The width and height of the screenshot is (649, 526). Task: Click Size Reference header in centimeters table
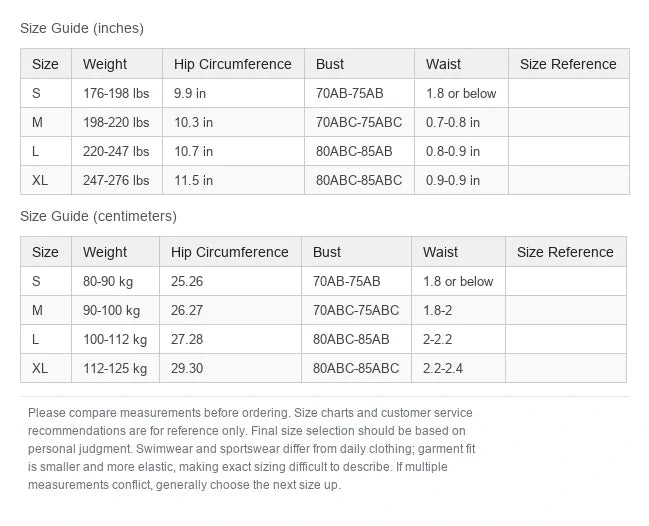tap(565, 252)
